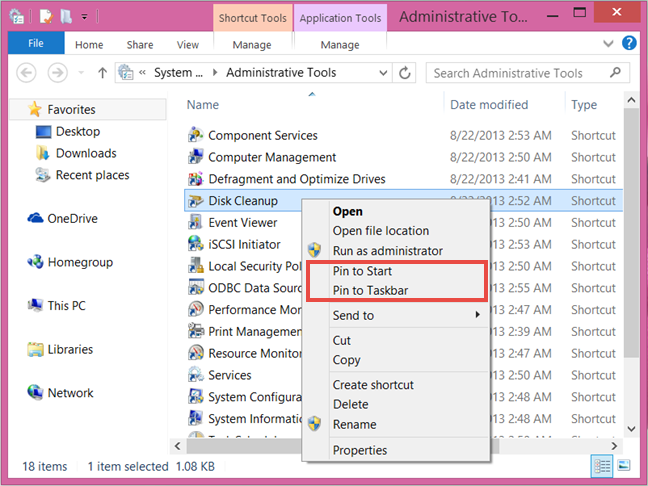Go back with the Back arrow button
The width and height of the screenshot is (648, 486).
point(26,73)
